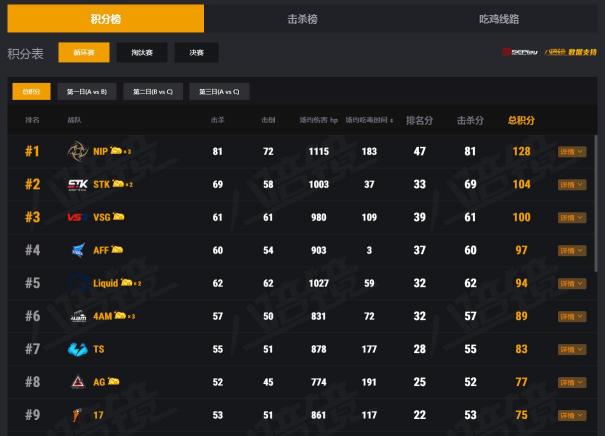Click average damage value 1115
The height and width of the screenshot is (436, 605).
coord(319,151)
